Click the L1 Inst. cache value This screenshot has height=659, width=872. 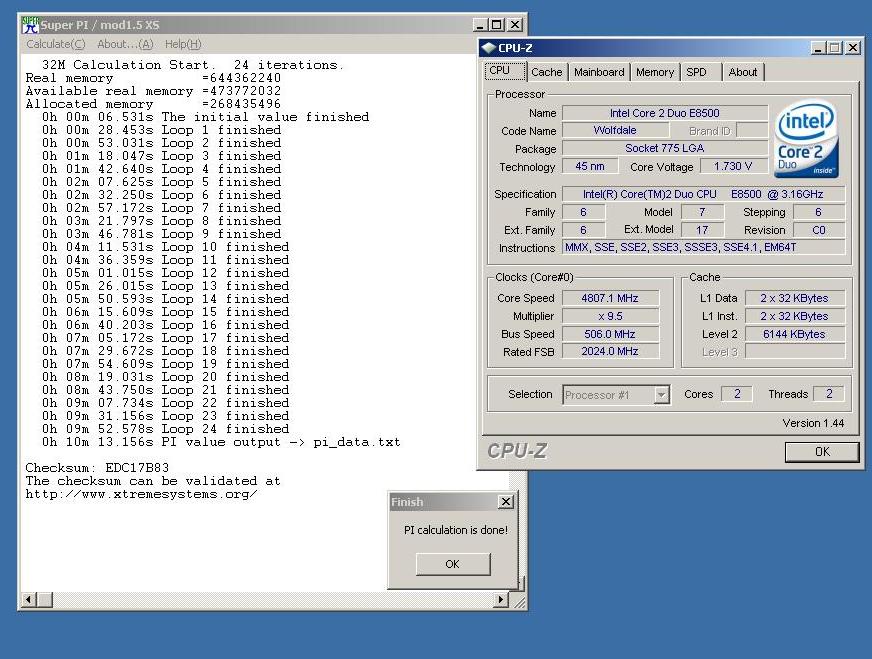point(795,316)
